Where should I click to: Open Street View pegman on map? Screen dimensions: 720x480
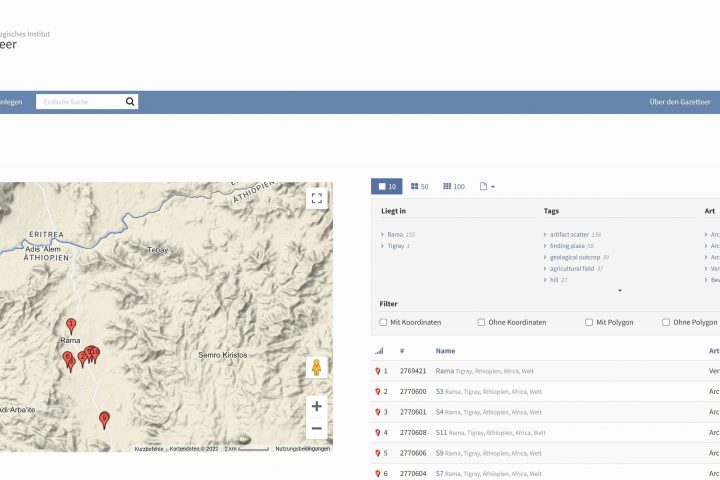(316, 367)
